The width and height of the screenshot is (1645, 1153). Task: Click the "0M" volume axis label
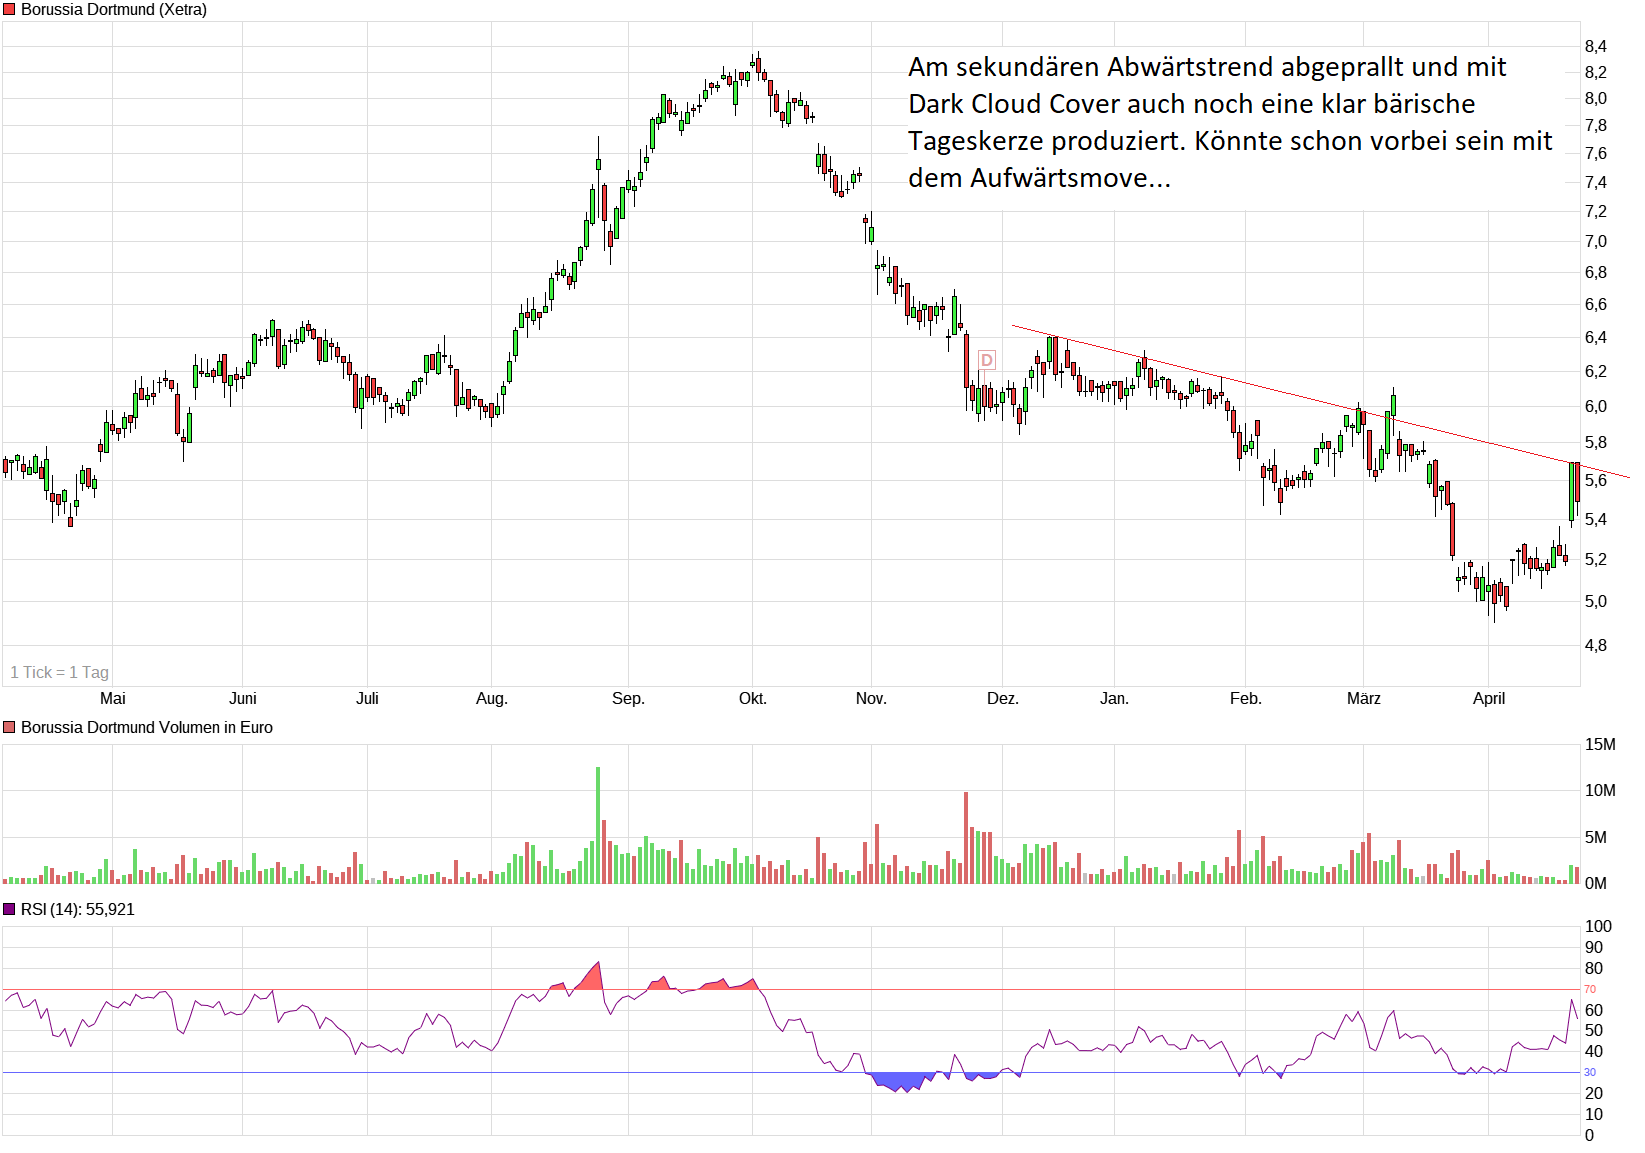pos(1596,884)
